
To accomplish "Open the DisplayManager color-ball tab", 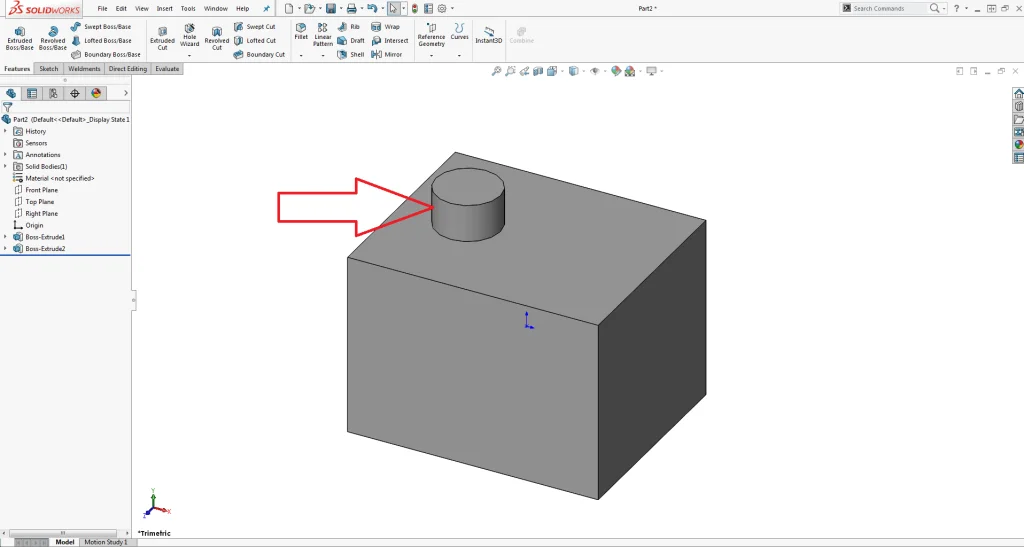I will click(96, 93).
